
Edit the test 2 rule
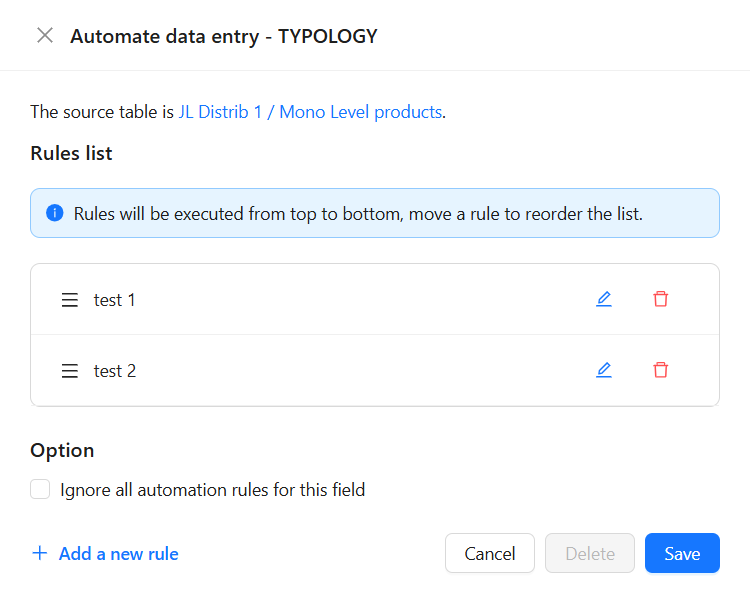click(604, 370)
